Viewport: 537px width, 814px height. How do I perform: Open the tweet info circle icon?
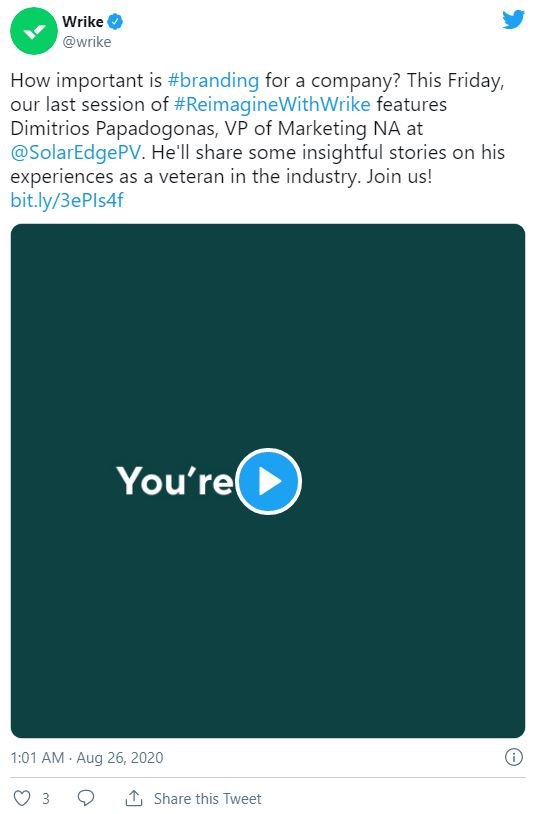(514, 757)
